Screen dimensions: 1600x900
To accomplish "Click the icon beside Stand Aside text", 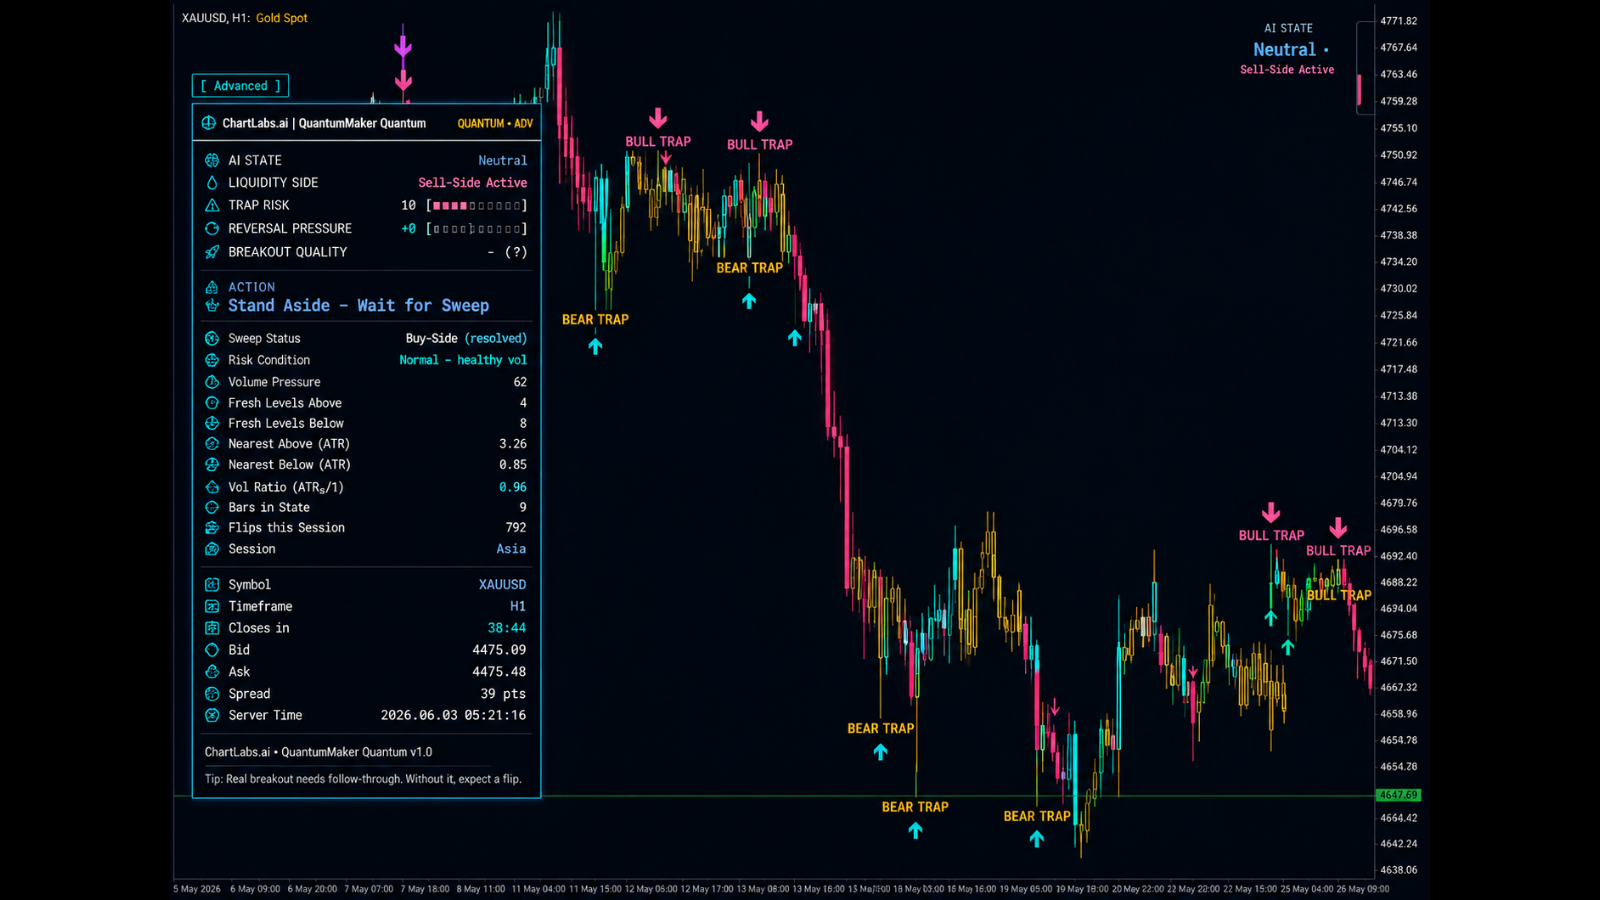I will pos(212,306).
